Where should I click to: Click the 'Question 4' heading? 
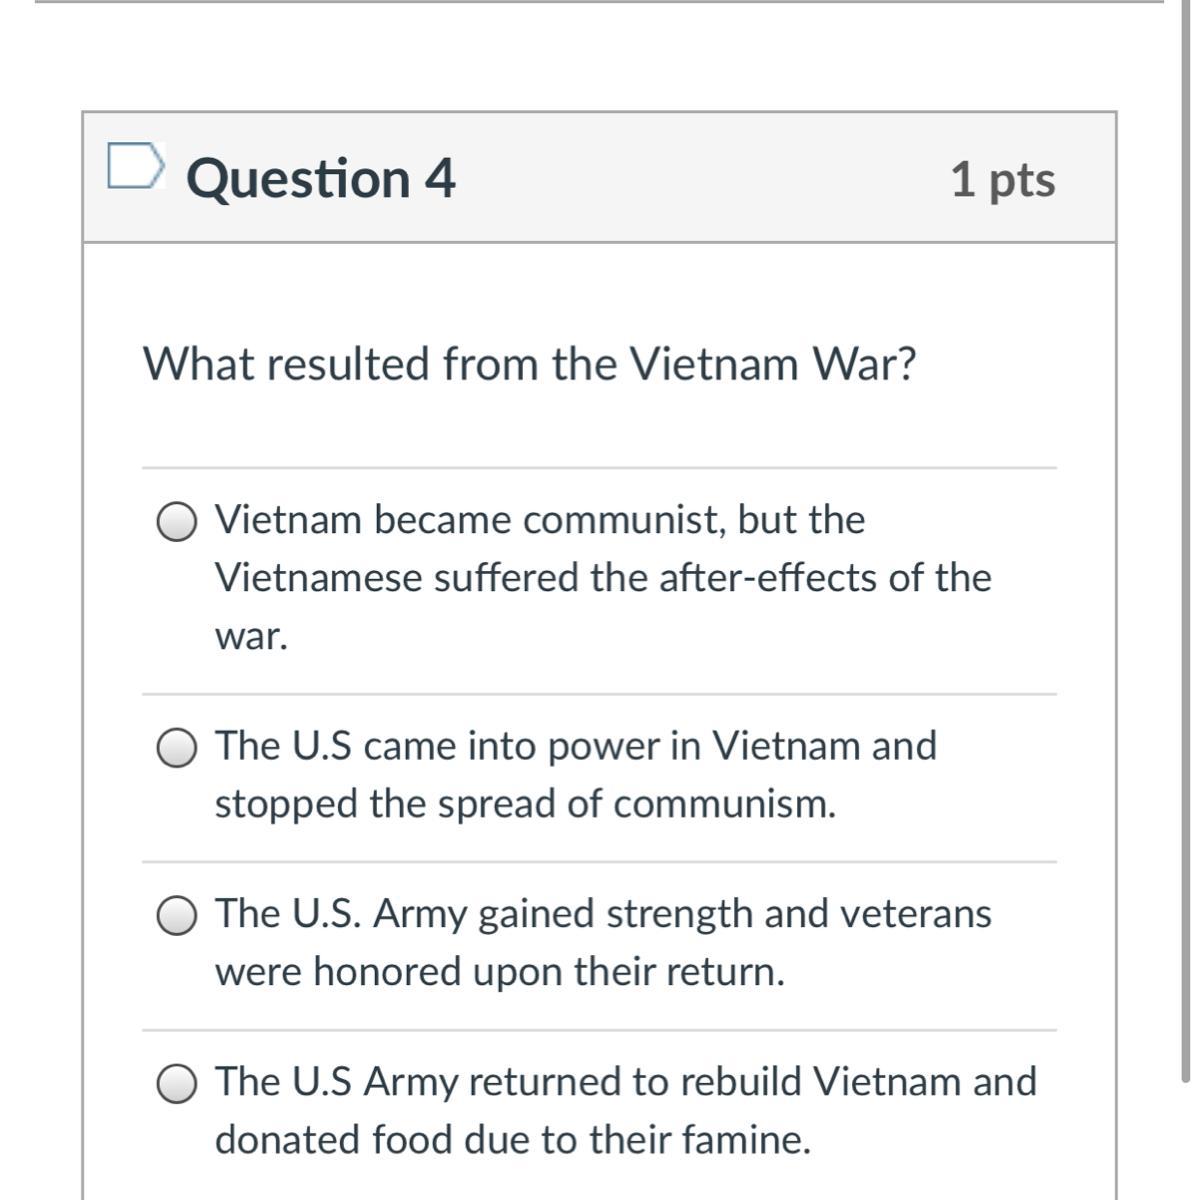320,179
